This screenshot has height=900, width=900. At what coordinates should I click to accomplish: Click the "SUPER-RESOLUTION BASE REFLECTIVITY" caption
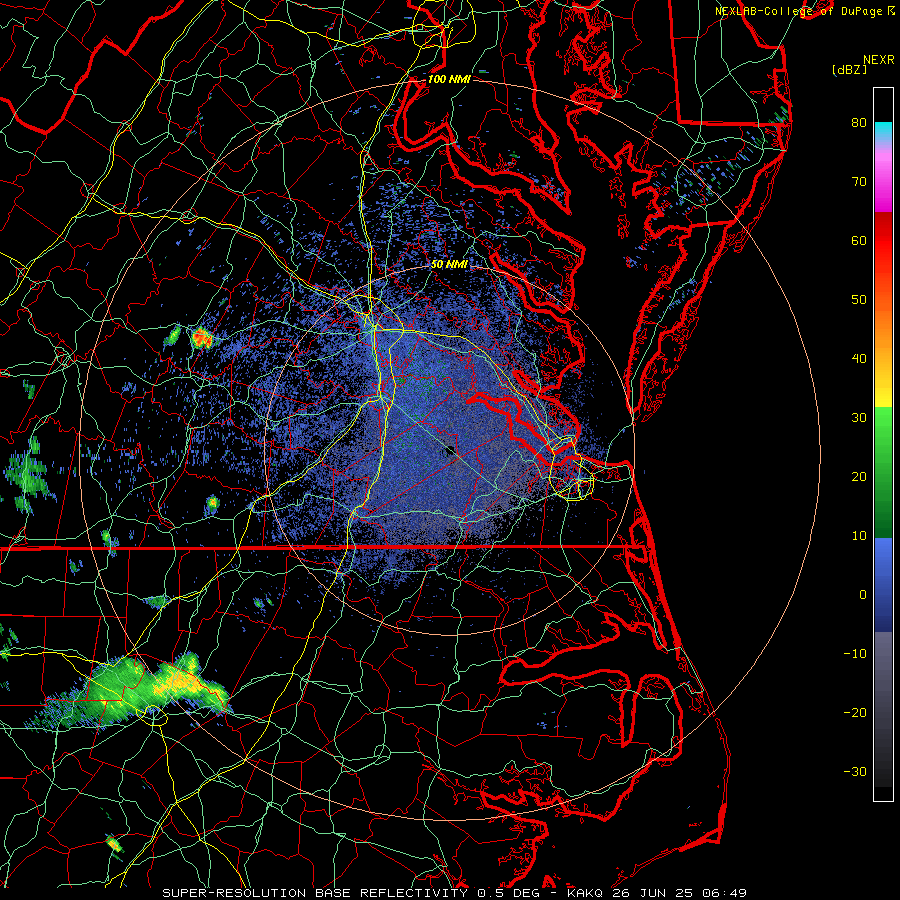315,893
